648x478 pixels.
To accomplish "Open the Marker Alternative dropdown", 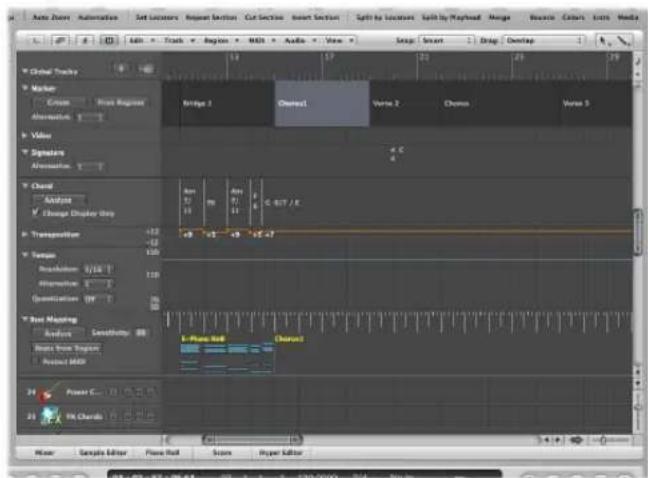I will click(90, 117).
